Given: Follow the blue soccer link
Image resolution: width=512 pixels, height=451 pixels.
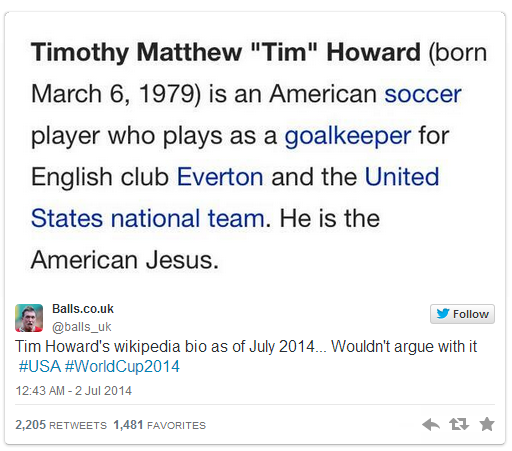Looking at the screenshot, I should tap(423, 94).
